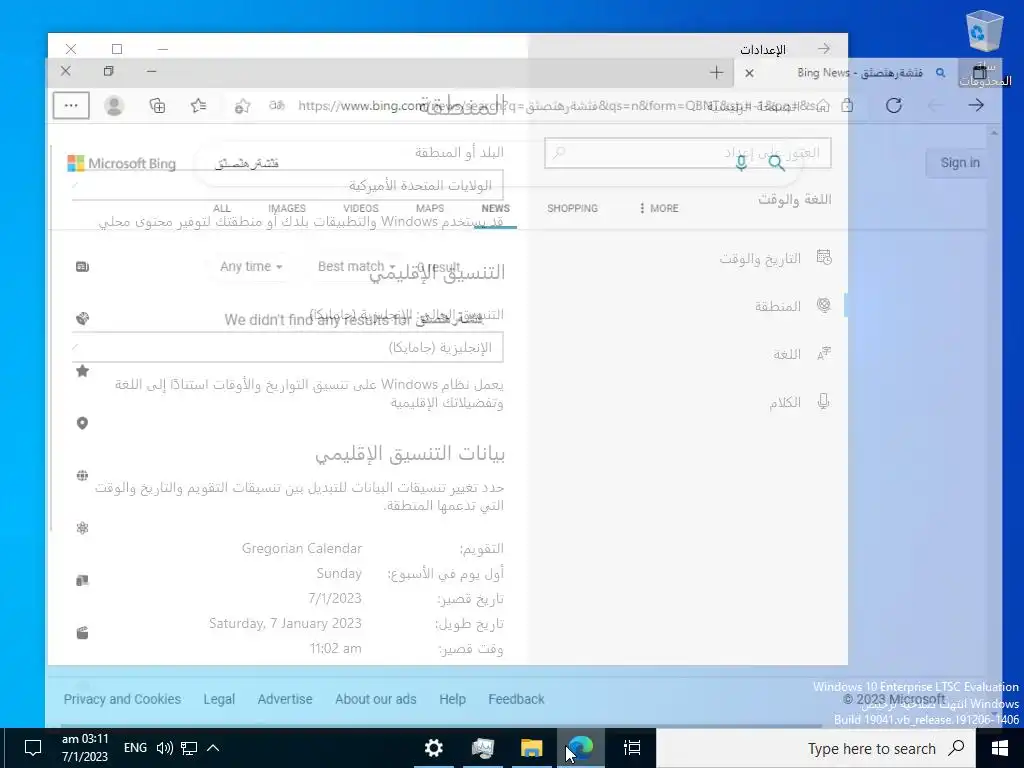Open the Help footer link
1024x768 pixels.
452,699
